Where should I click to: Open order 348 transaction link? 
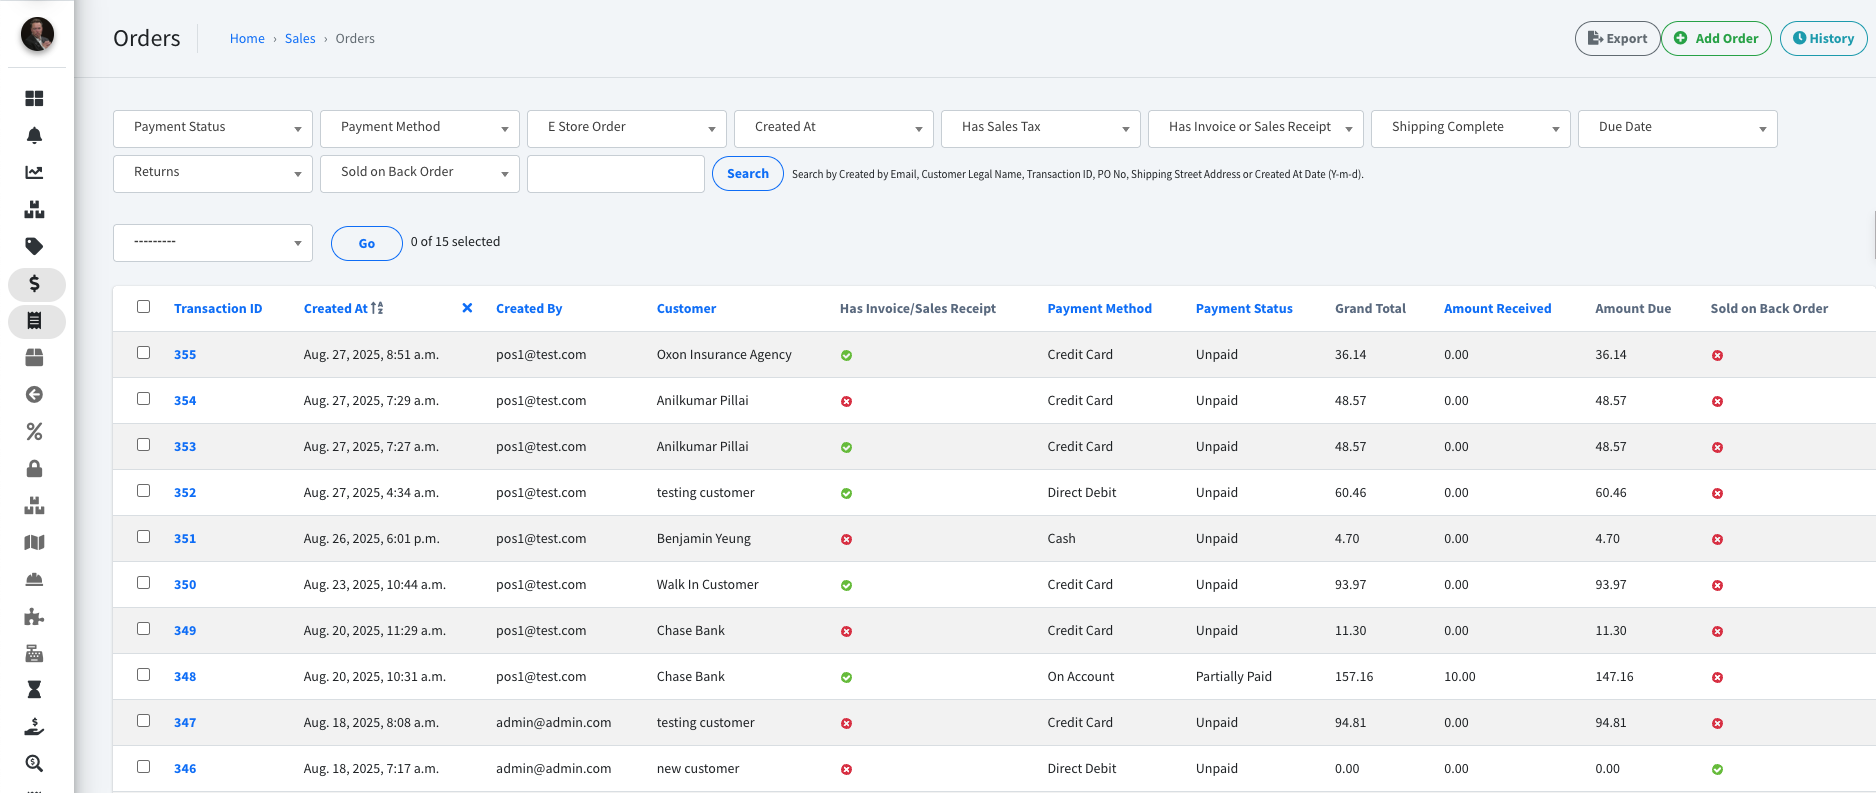click(185, 677)
